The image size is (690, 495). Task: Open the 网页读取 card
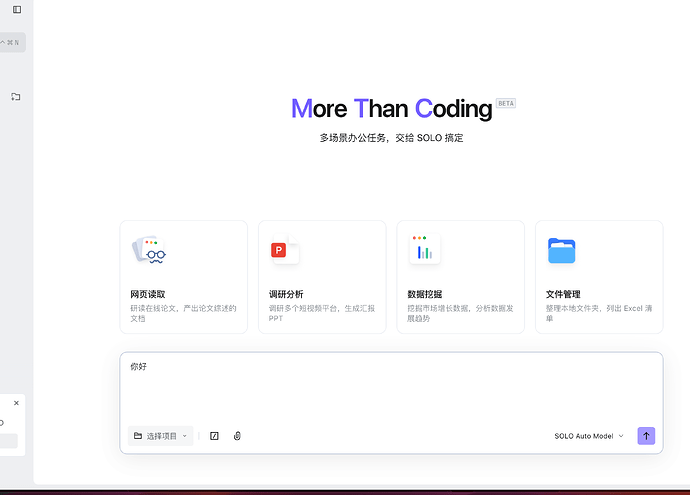(x=184, y=277)
